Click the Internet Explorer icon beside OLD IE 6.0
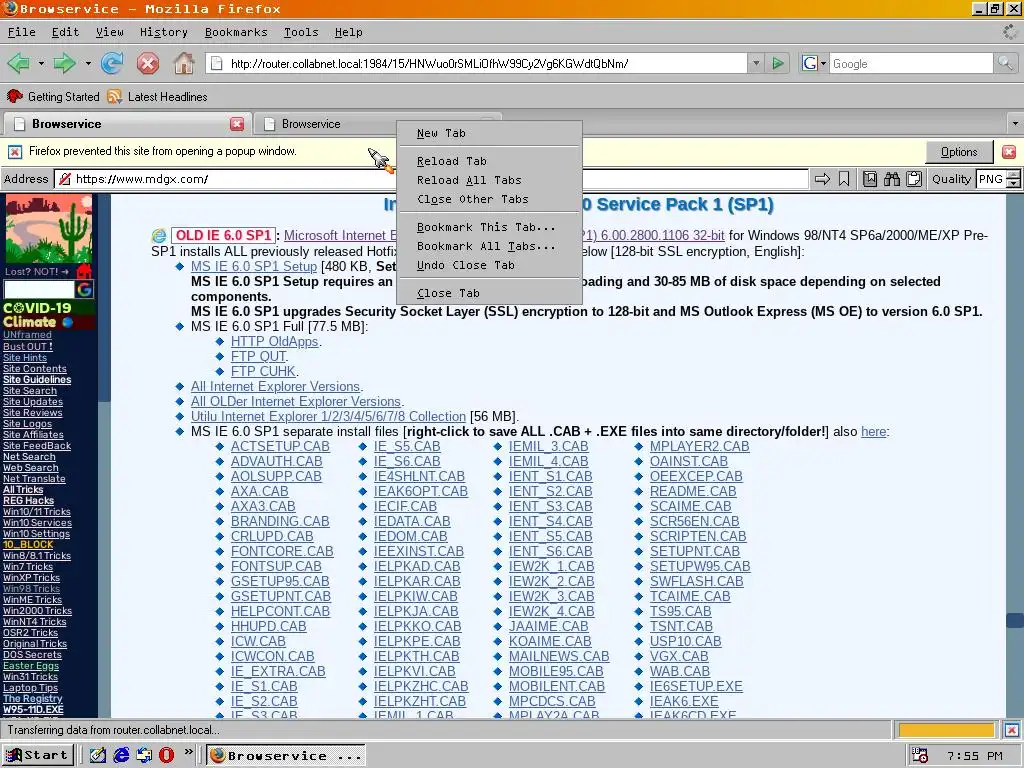Image resolution: width=1024 pixels, height=768 pixels. 159,236
